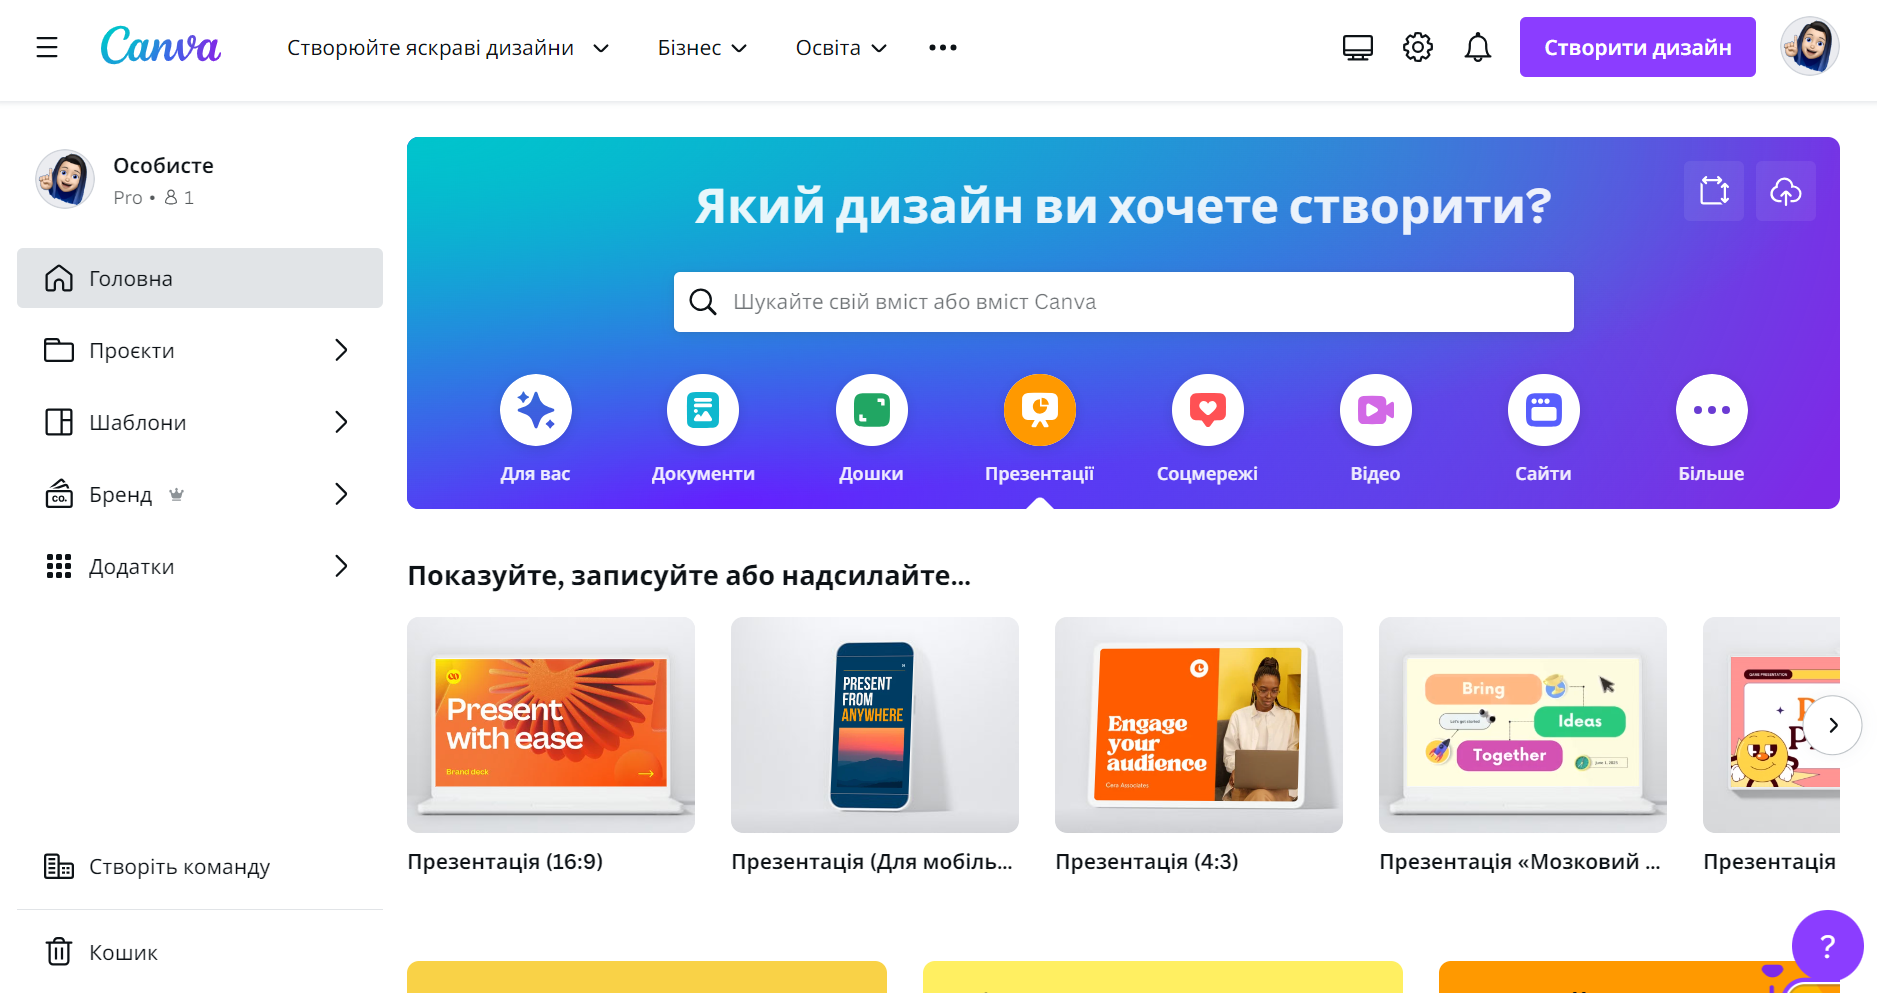Show the next presentation templates via the arrow
This screenshot has height=993, width=1877.
(x=1833, y=725)
